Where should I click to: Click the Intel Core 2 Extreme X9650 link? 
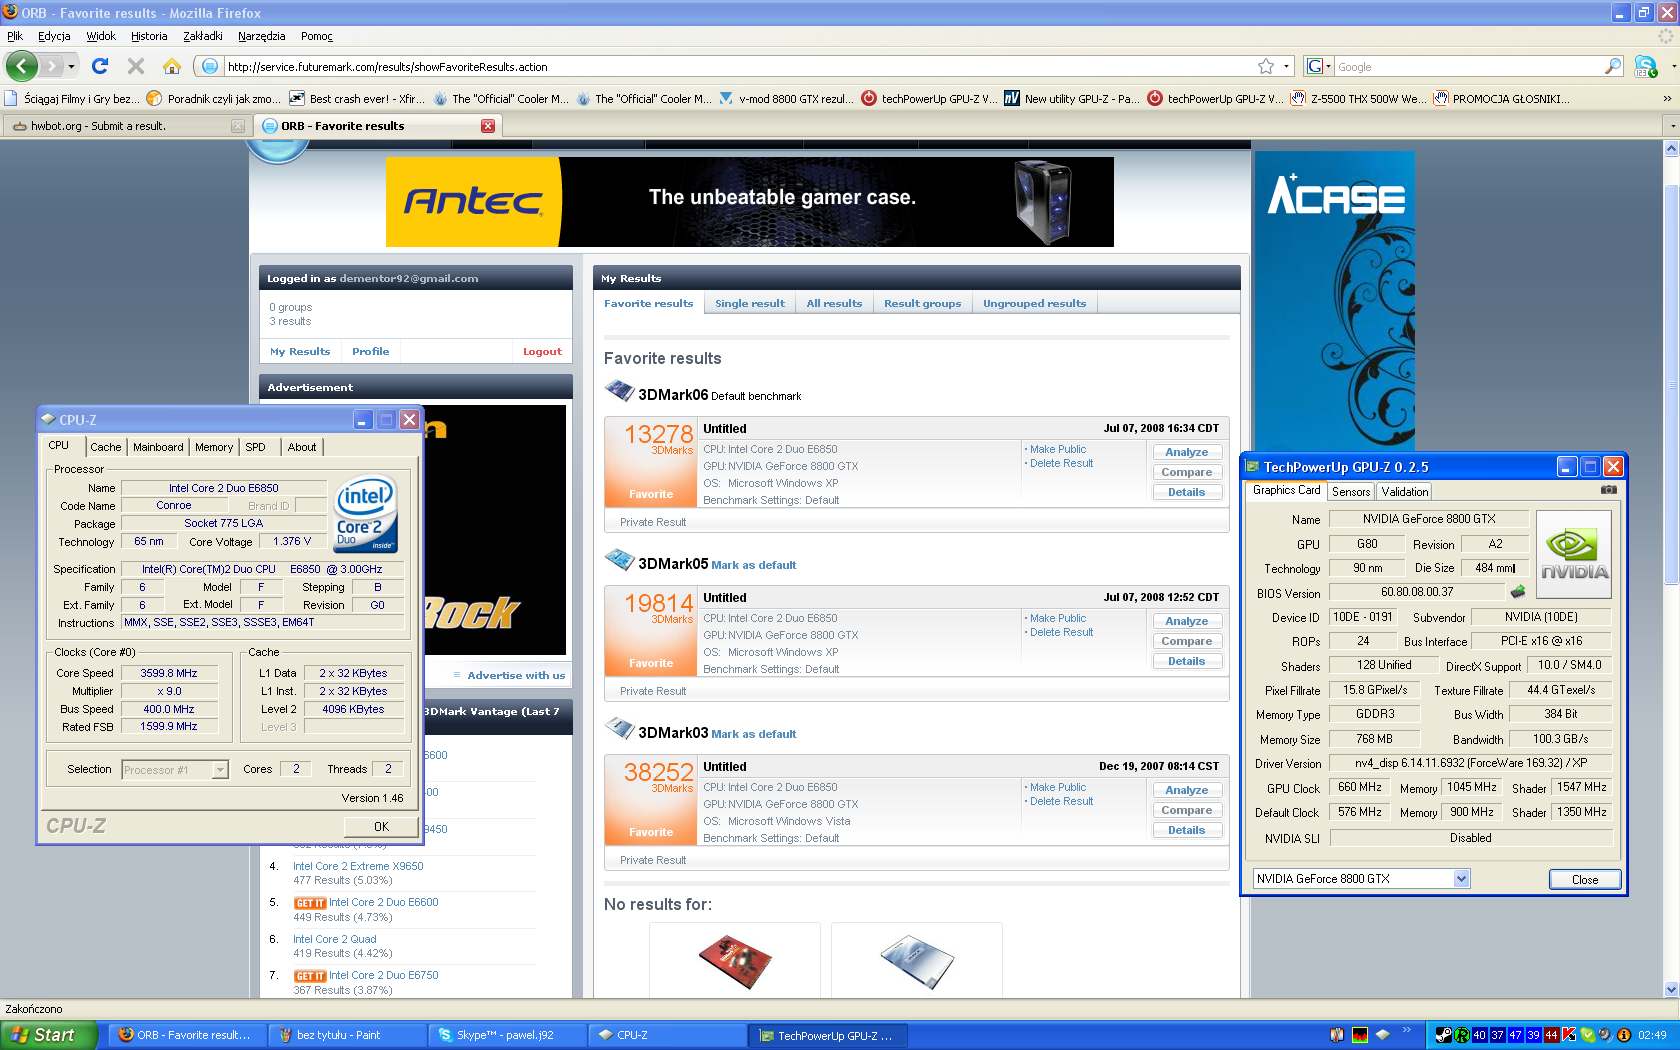tap(358, 866)
